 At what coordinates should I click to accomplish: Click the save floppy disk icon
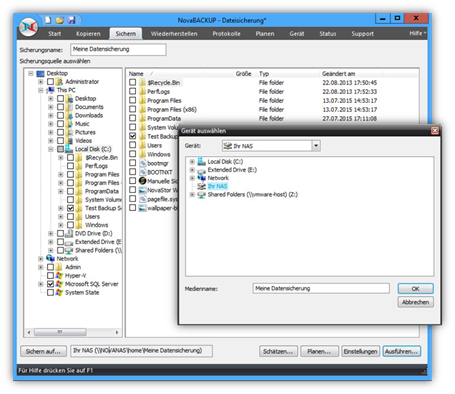click(72, 20)
